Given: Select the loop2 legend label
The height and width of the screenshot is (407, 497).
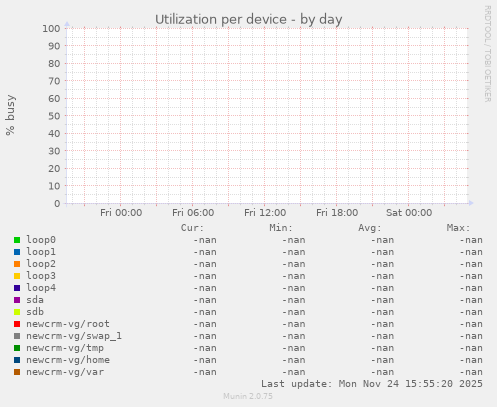Looking at the screenshot, I should click(x=41, y=264).
